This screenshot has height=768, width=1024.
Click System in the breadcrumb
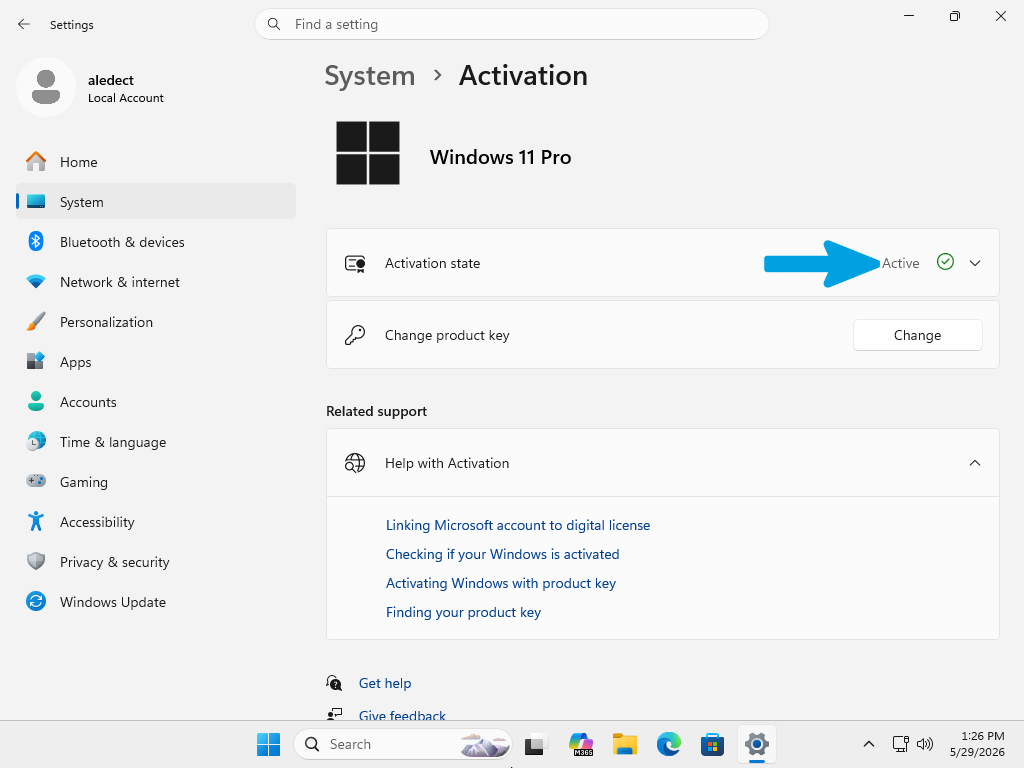point(370,76)
